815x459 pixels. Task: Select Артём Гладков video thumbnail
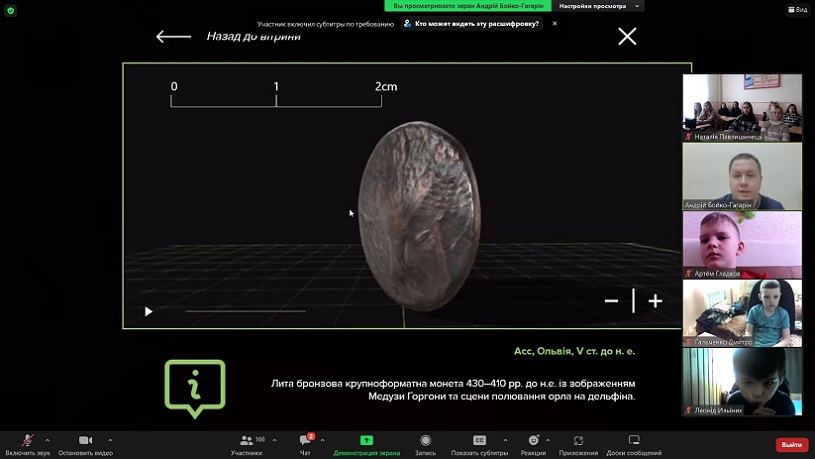coord(742,245)
